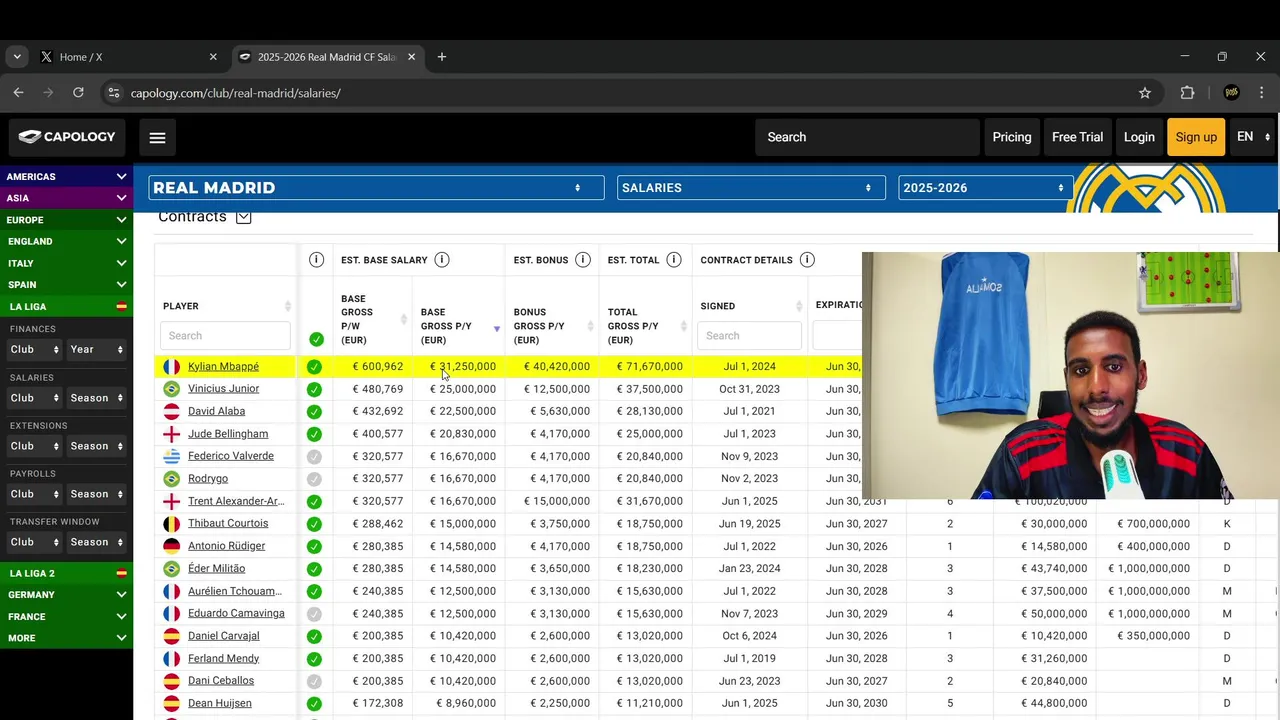The height and width of the screenshot is (720, 1280).
Task: Click the browser address bar URL
Action: click(236, 93)
